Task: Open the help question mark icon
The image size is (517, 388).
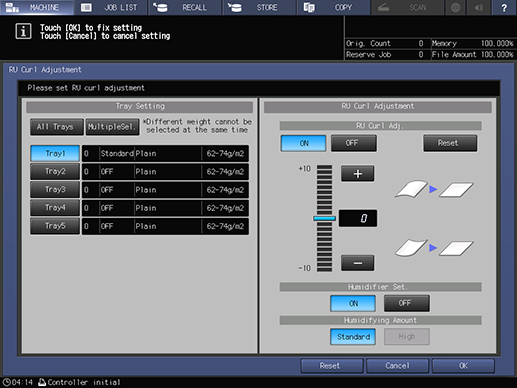Action: (504, 7)
